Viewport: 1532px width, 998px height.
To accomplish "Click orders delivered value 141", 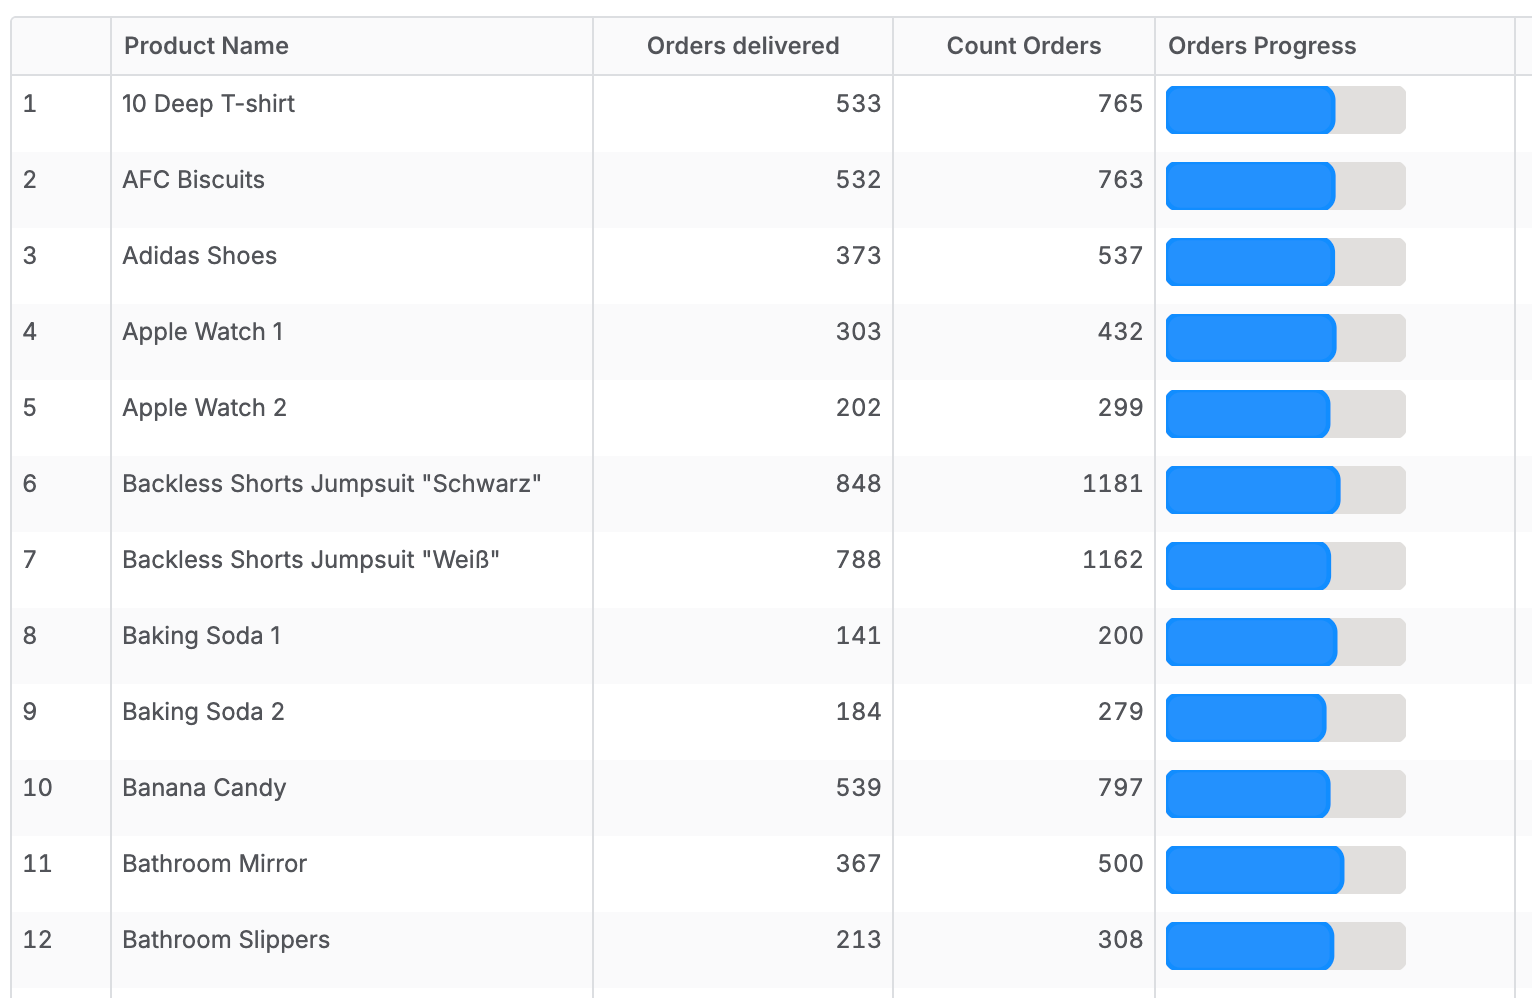I will [x=858, y=636].
